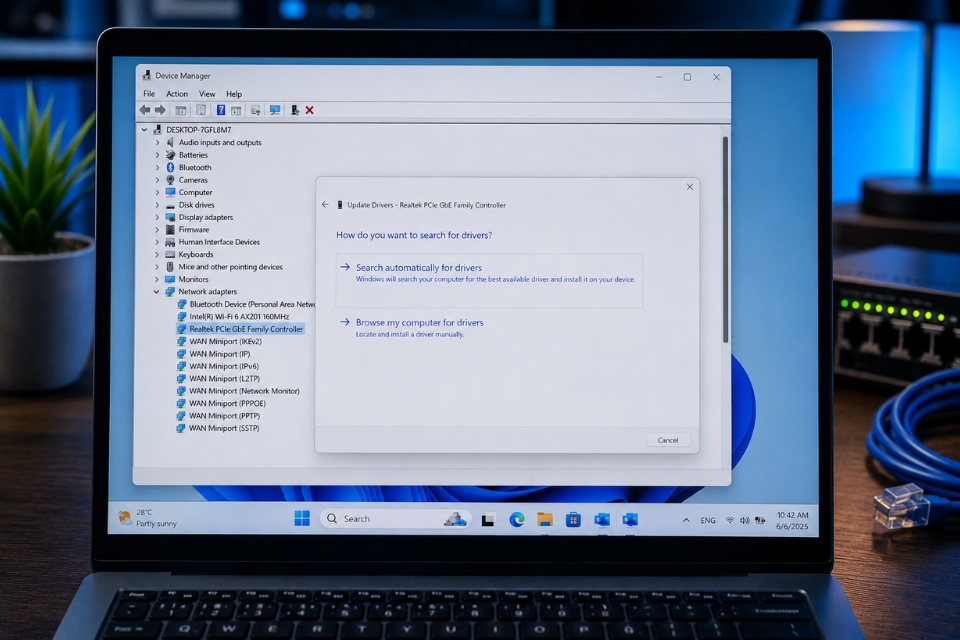Open Microsoft Store from the taskbar
This screenshot has height=640, width=960.
(573, 520)
